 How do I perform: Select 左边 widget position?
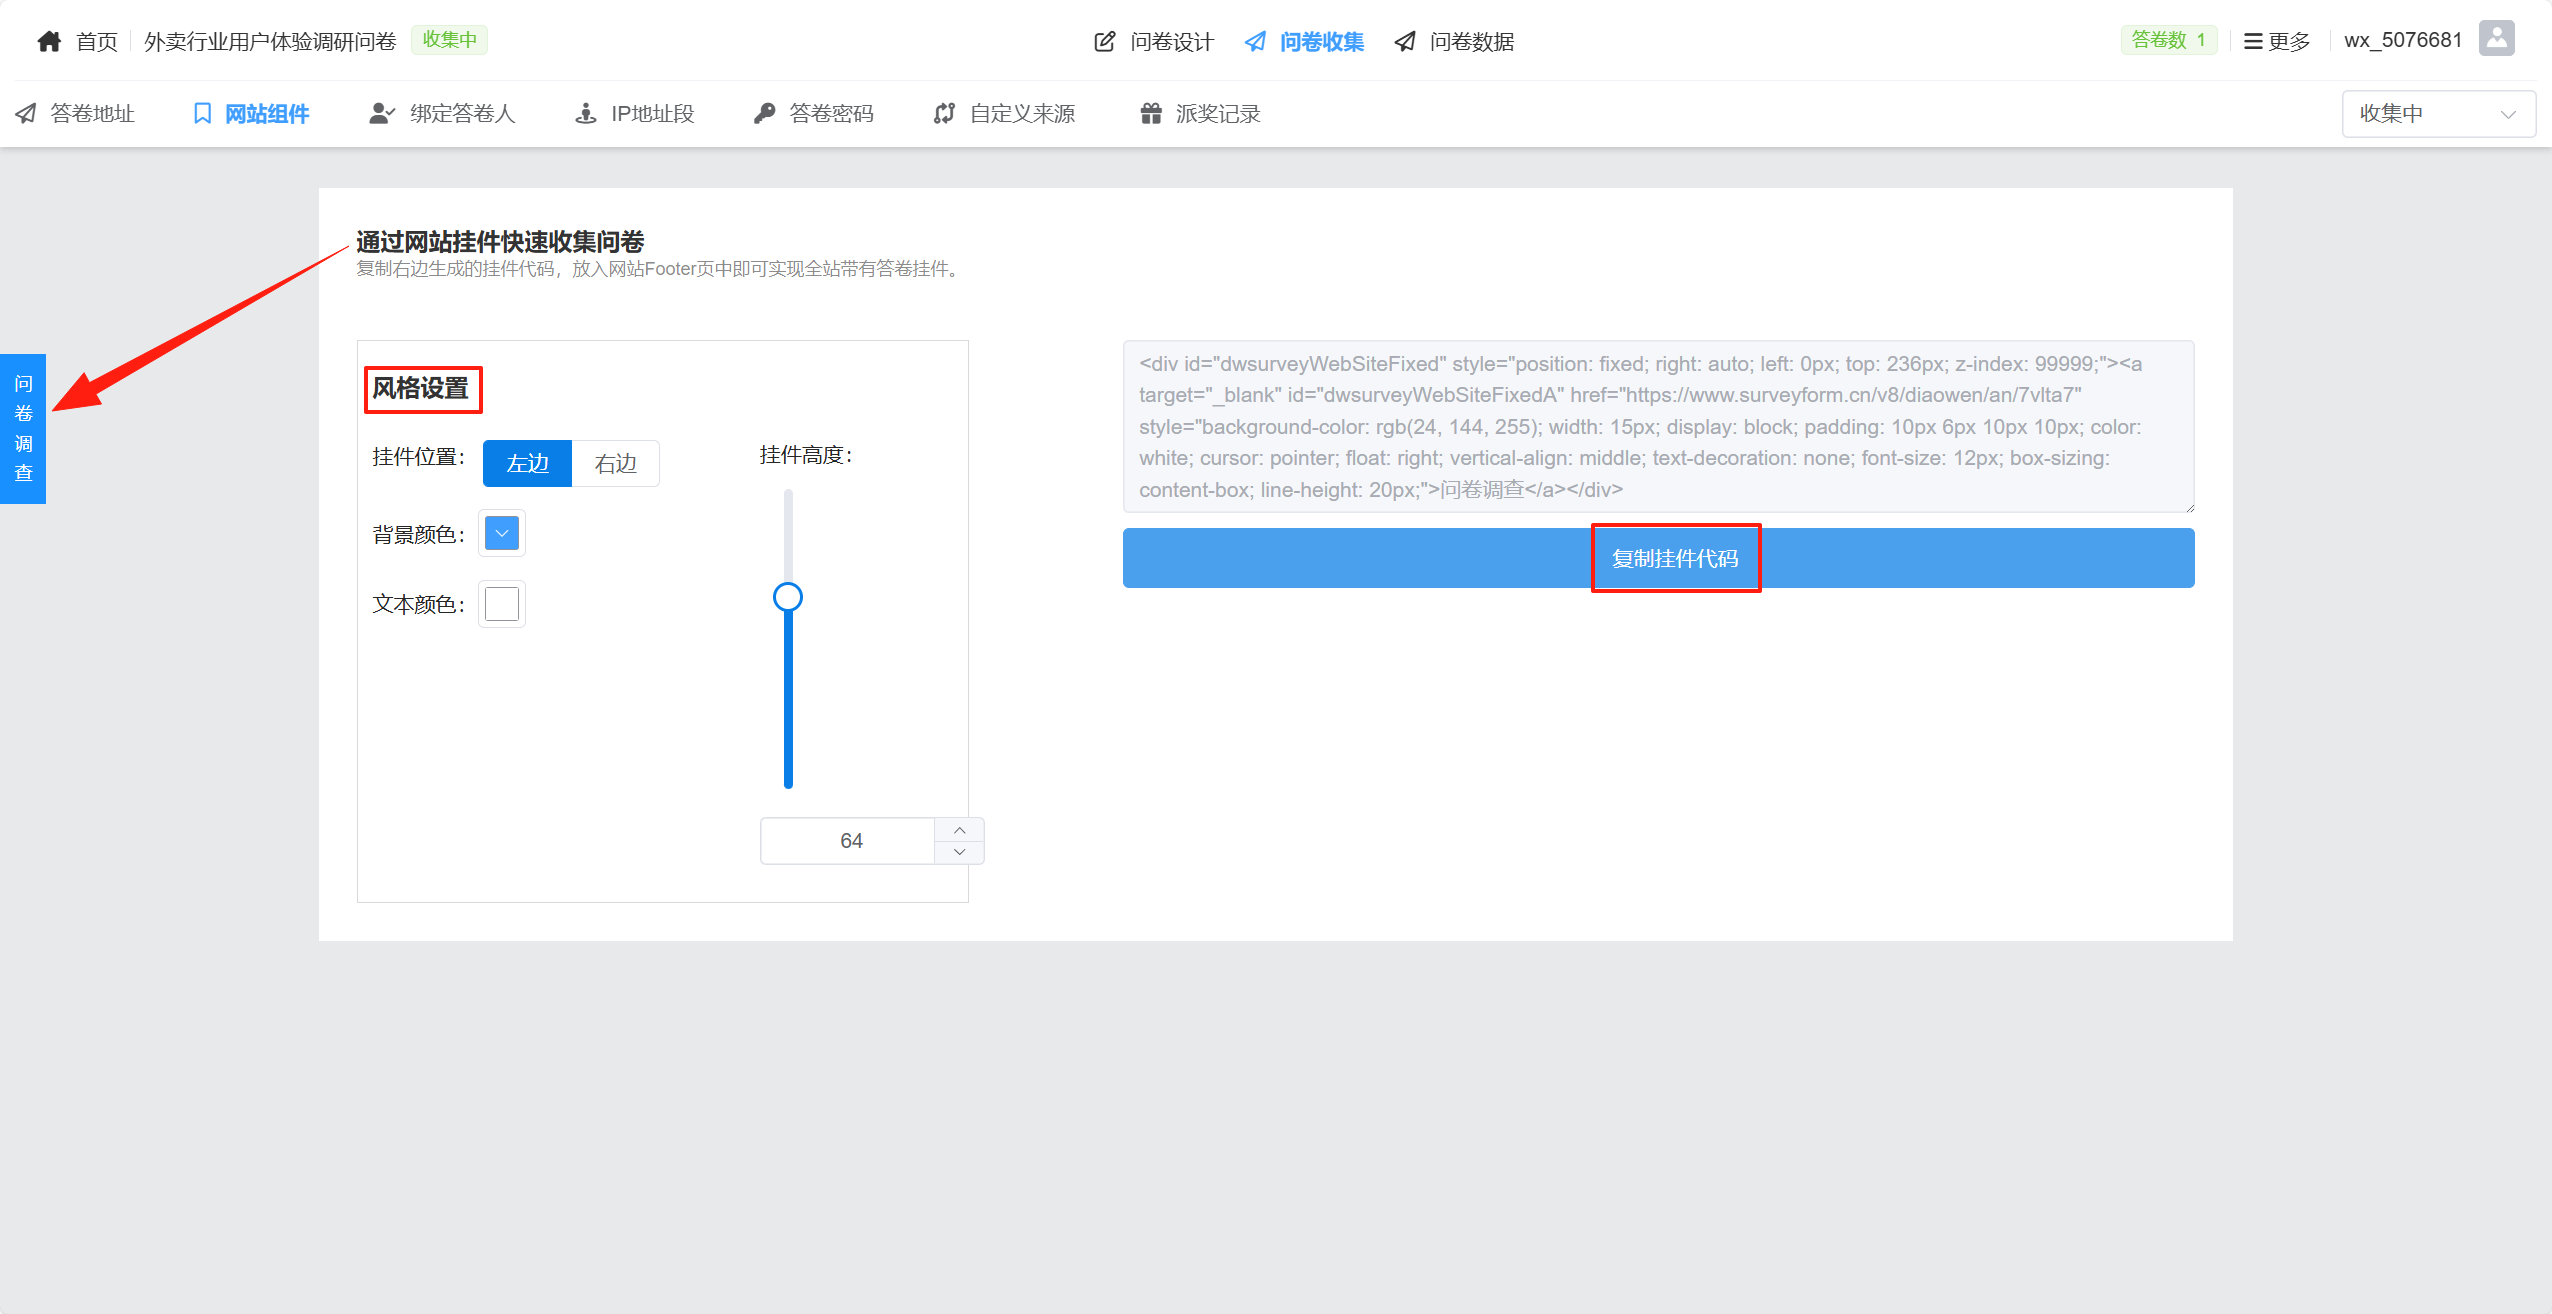[x=527, y=463]
